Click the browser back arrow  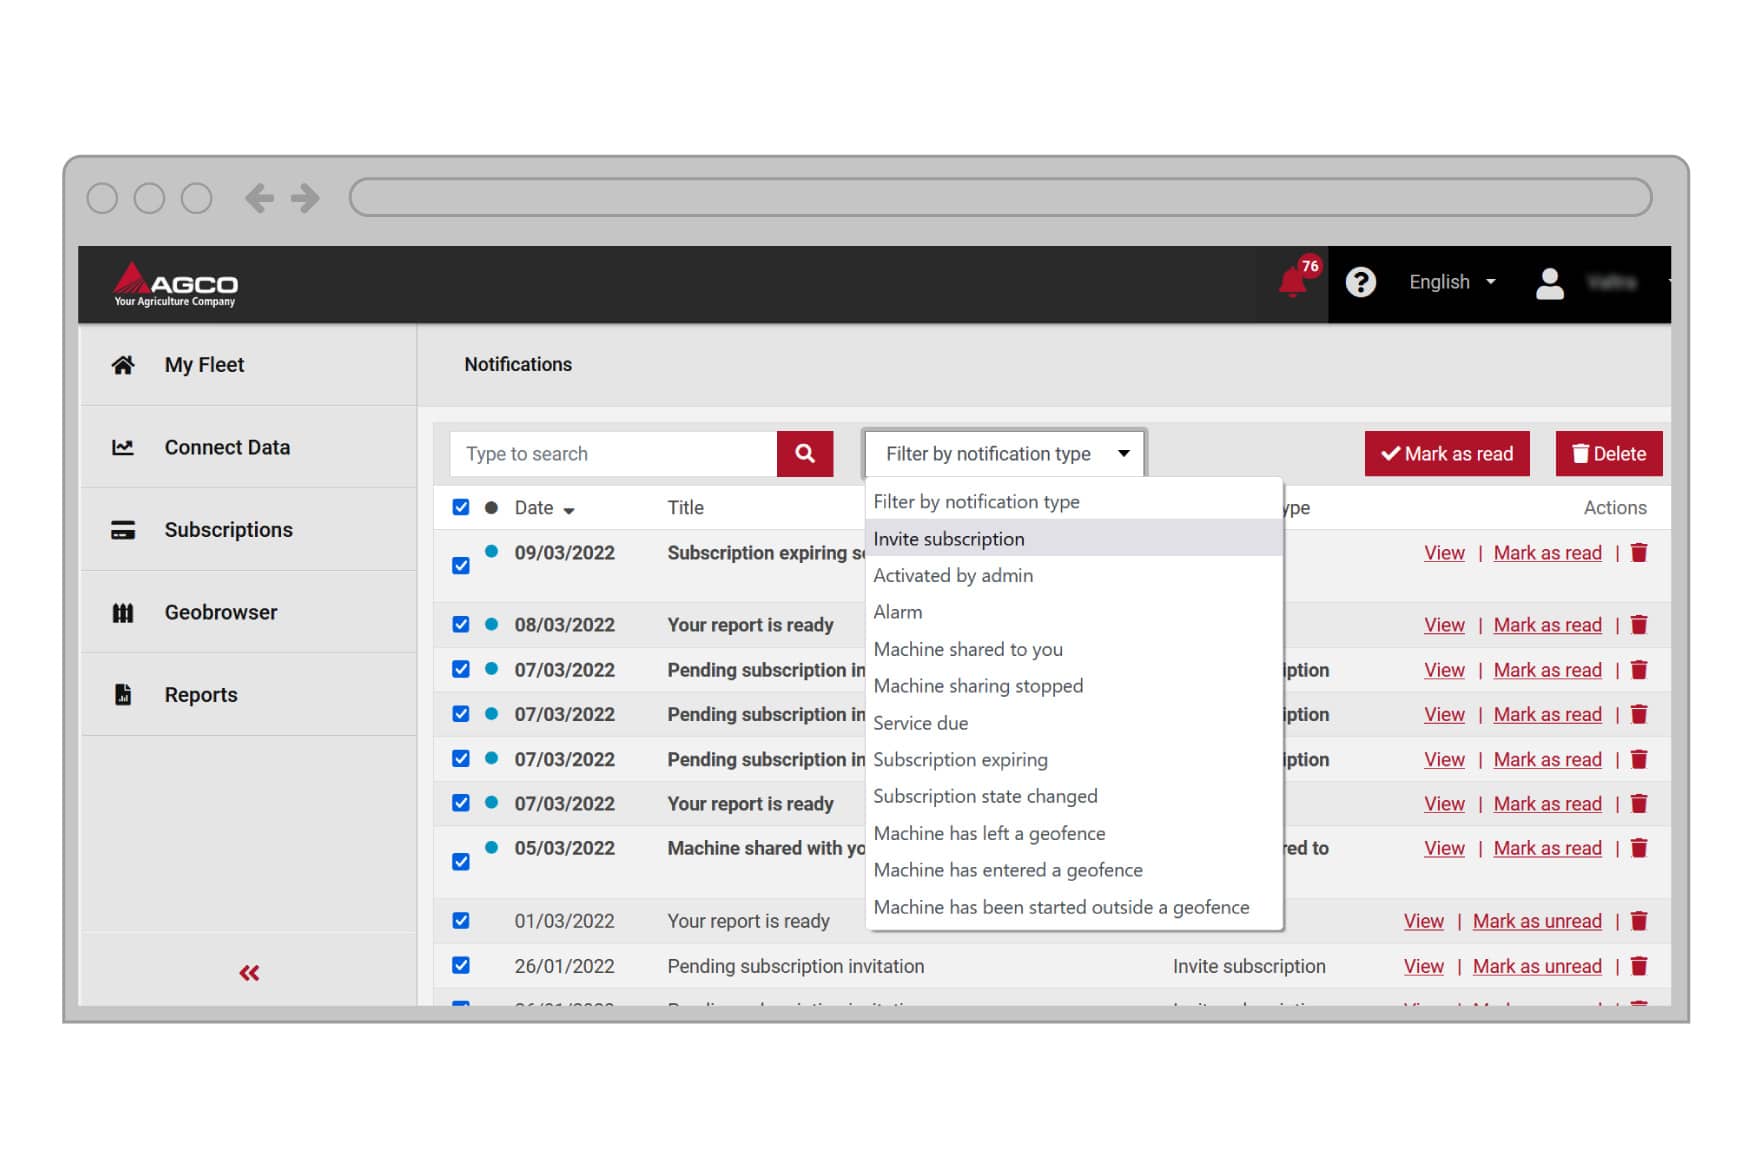coord(259,198)
